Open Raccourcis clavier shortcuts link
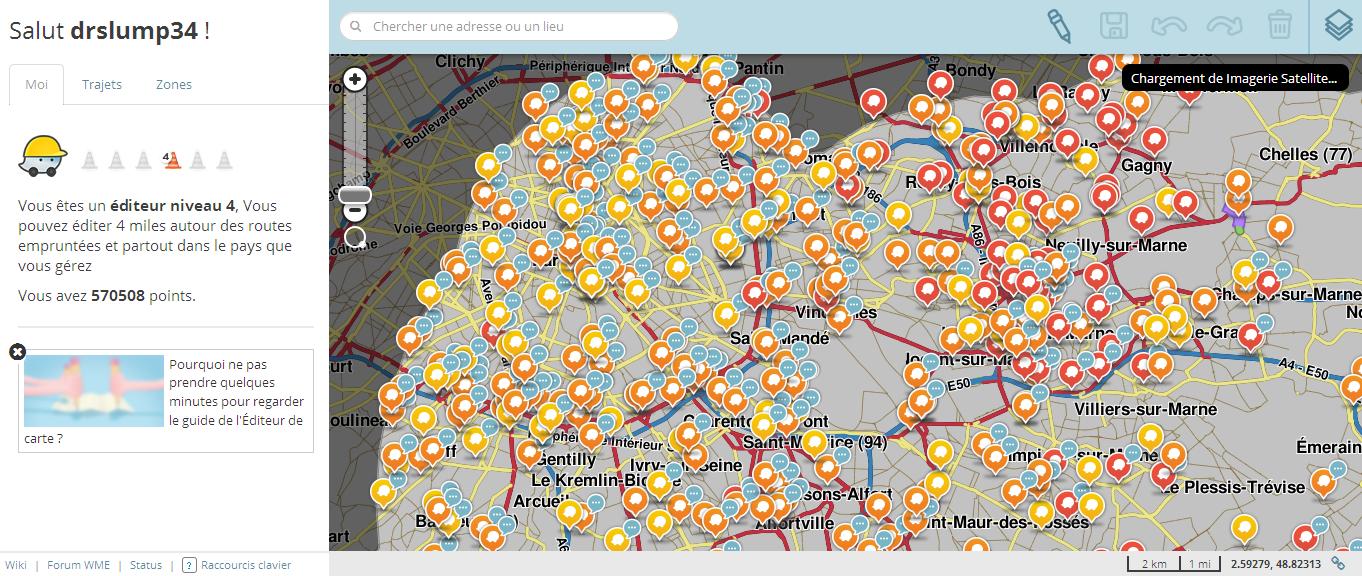Image resolution: width=1362 pixels, height=576 pixels. (x=246, y=565)
